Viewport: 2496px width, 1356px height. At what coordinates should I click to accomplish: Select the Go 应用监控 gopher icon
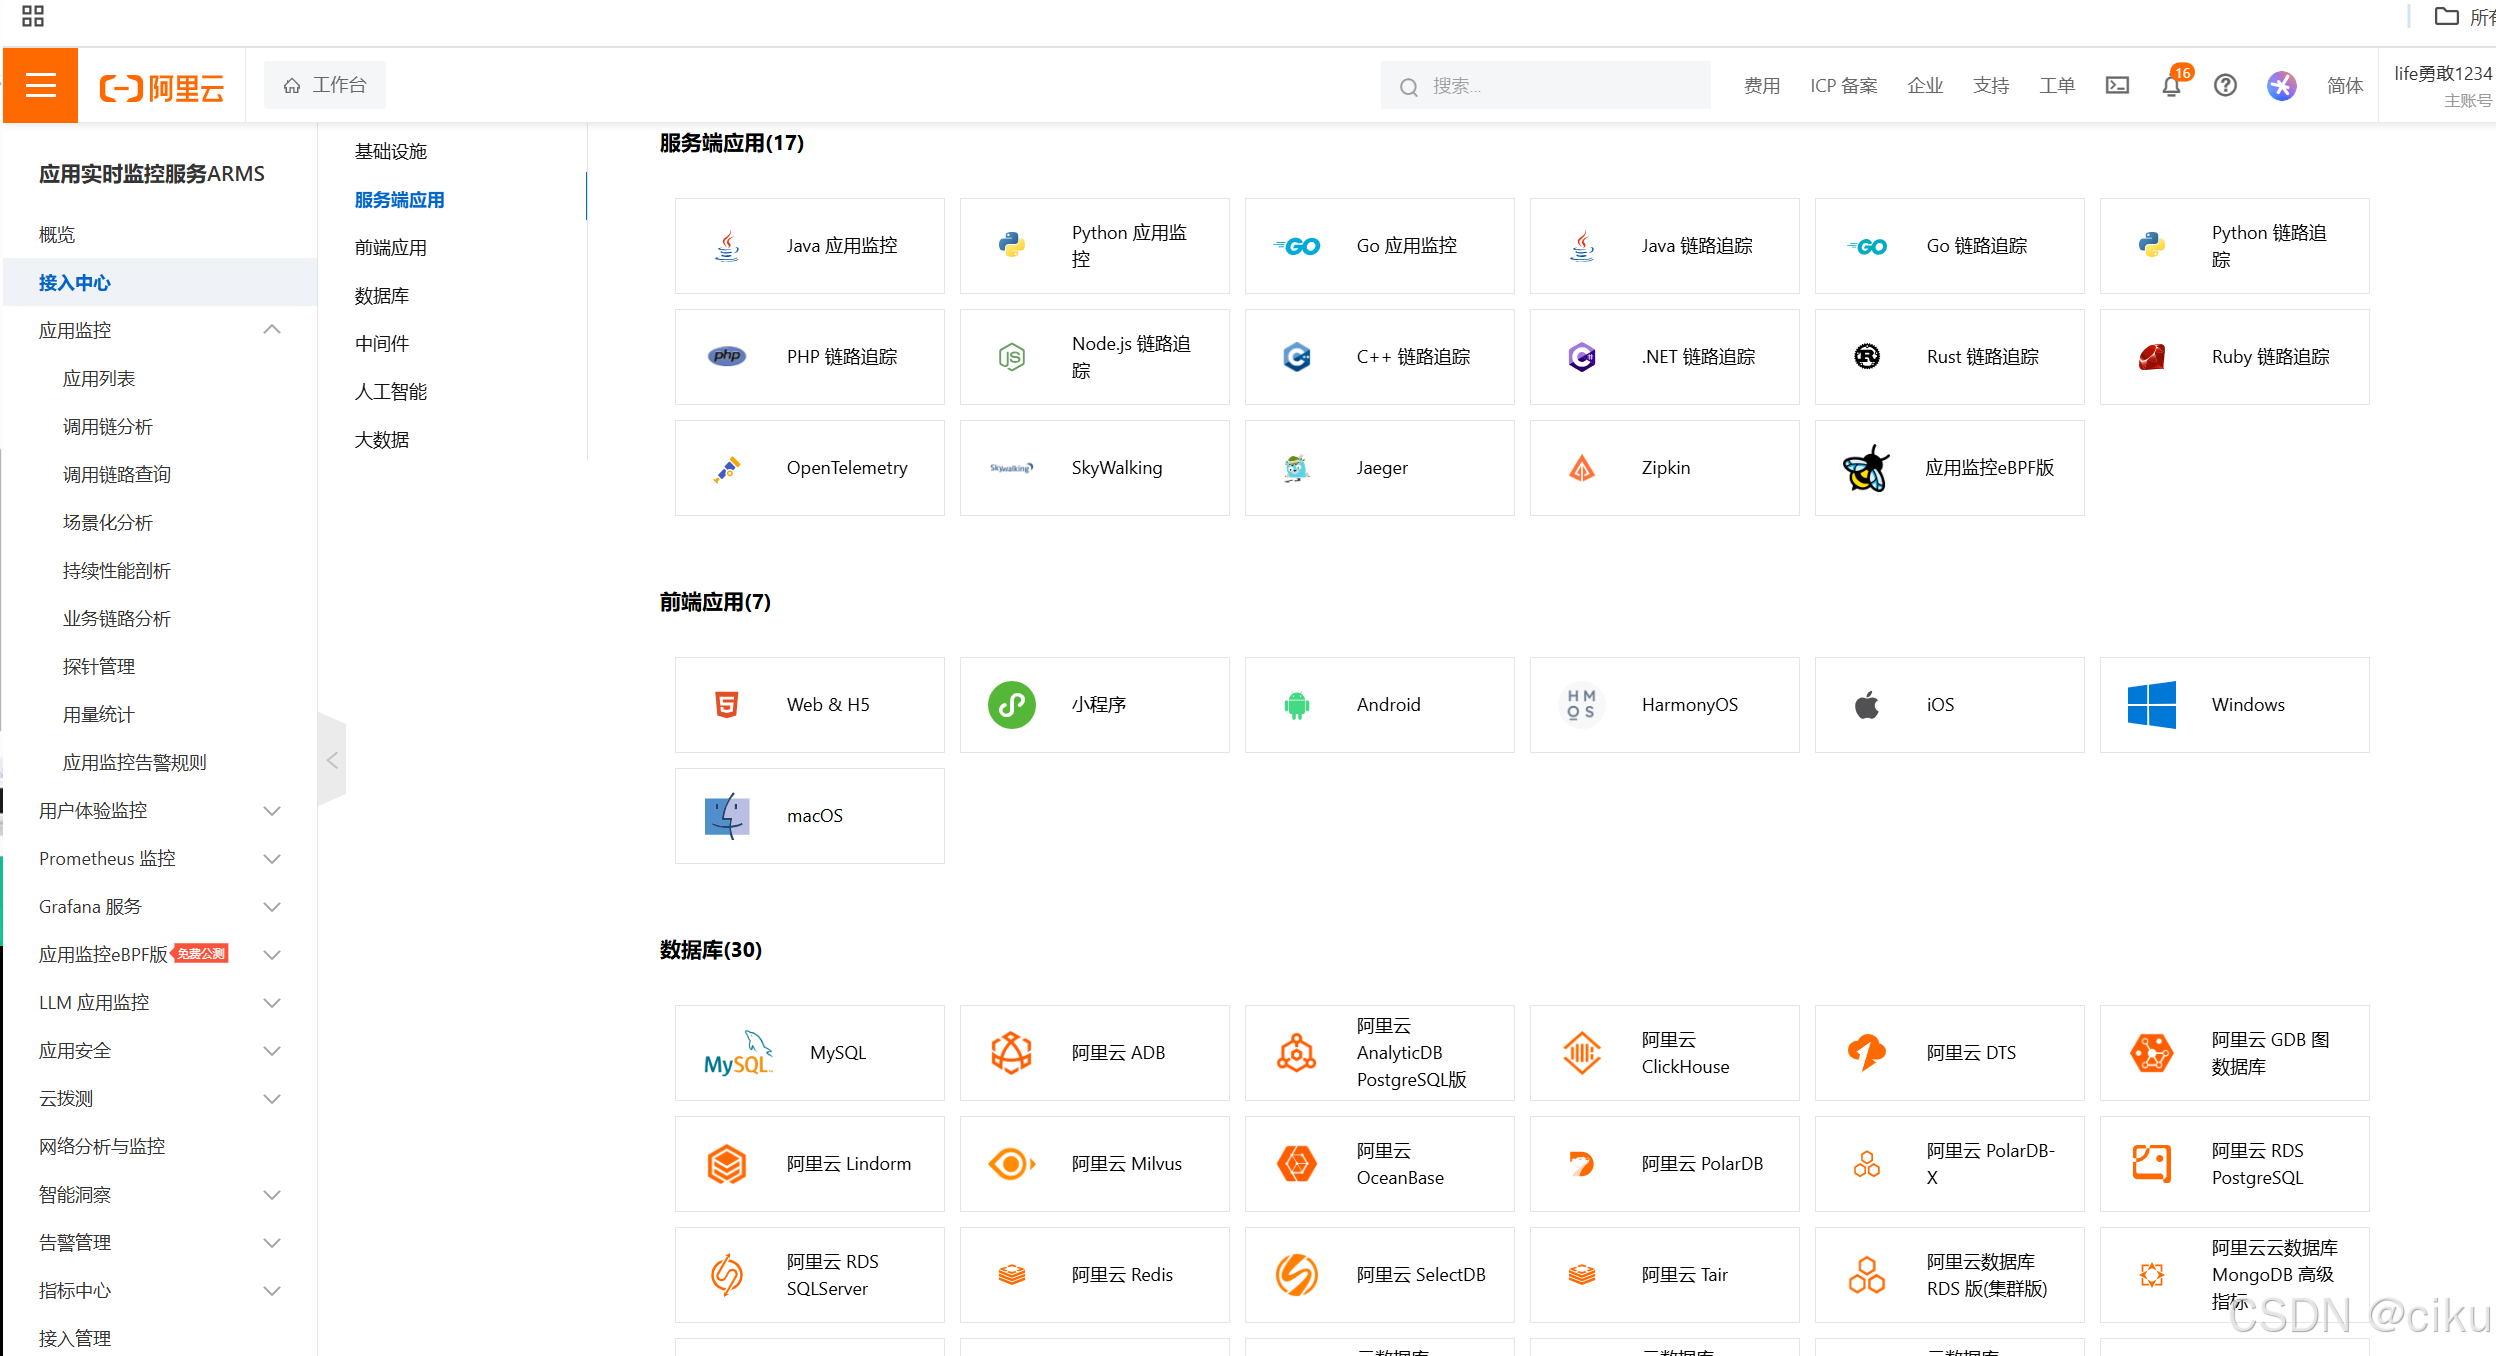(x=1297, y=246)
